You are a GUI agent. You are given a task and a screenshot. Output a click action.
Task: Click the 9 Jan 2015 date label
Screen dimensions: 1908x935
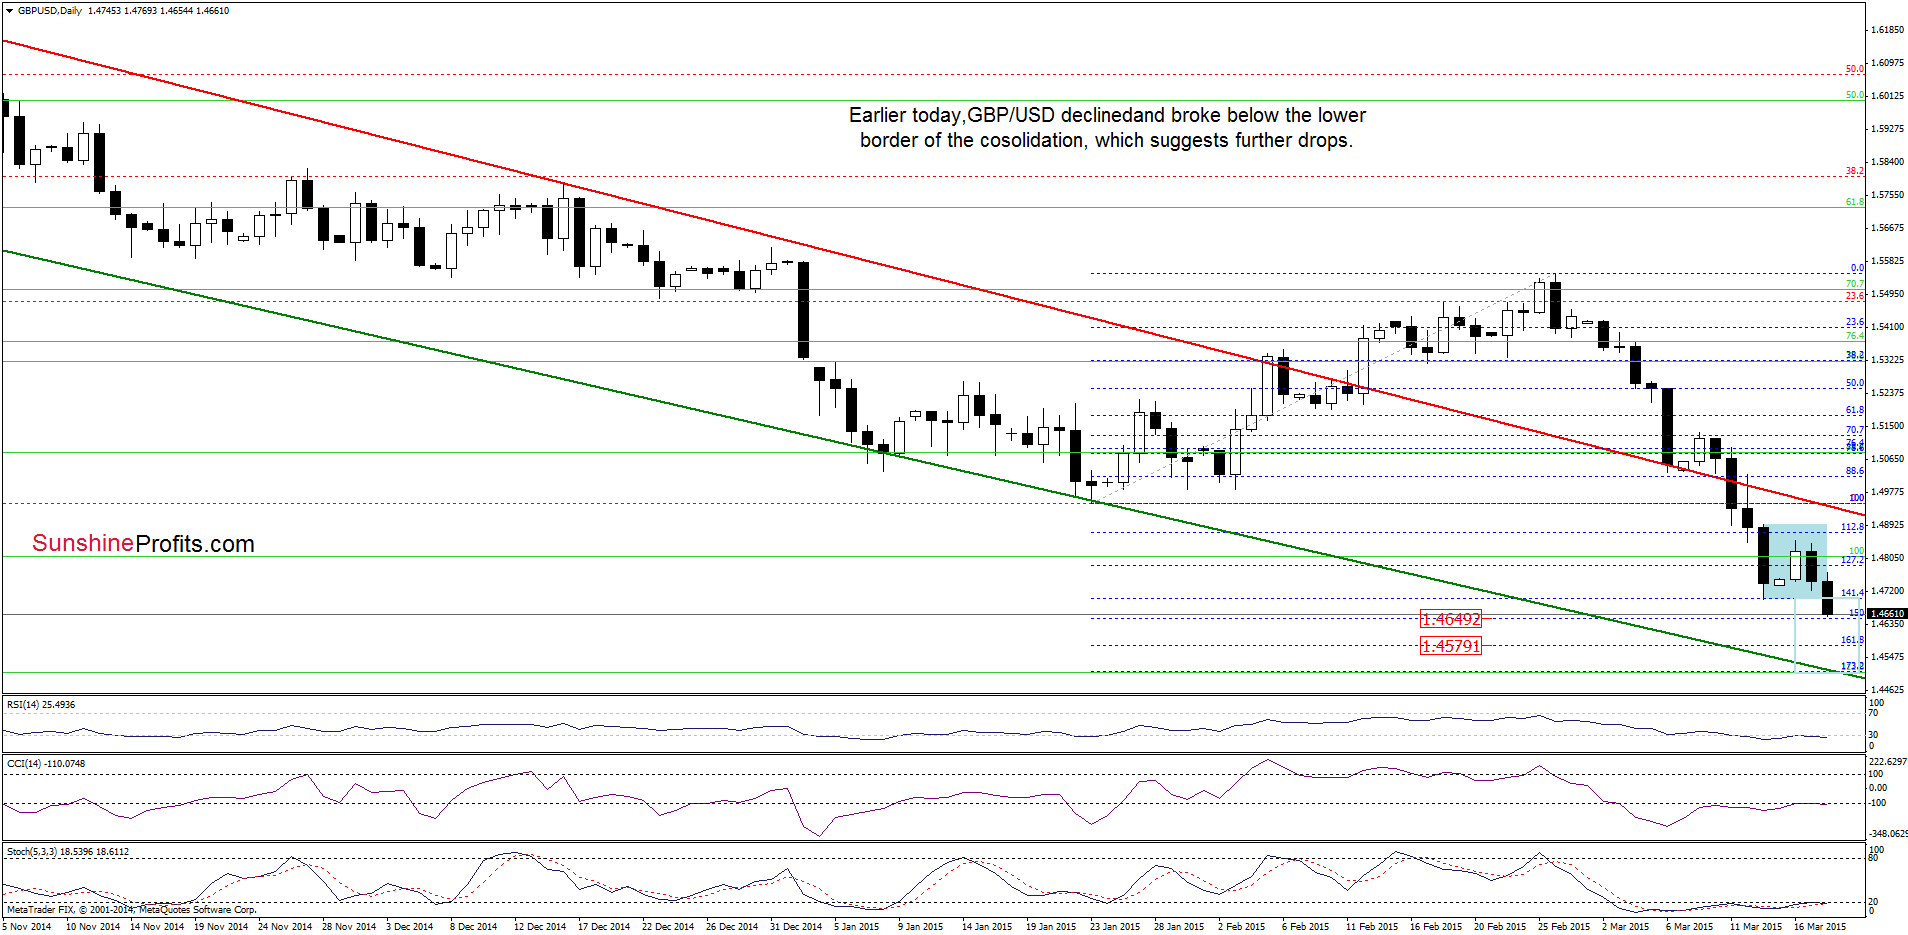point(920,927)
